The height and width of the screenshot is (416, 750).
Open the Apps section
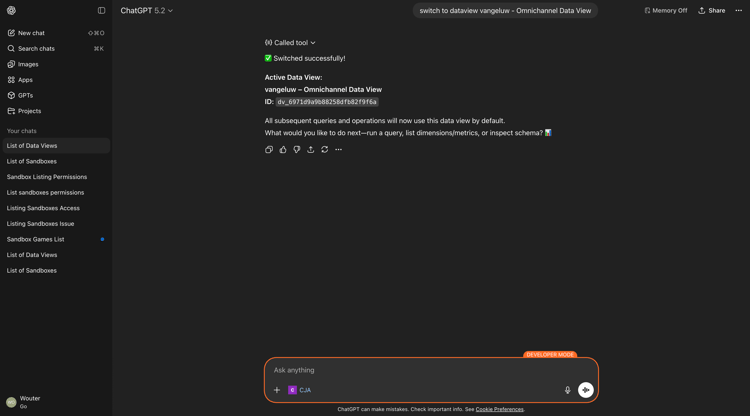(x=56, y=80)
